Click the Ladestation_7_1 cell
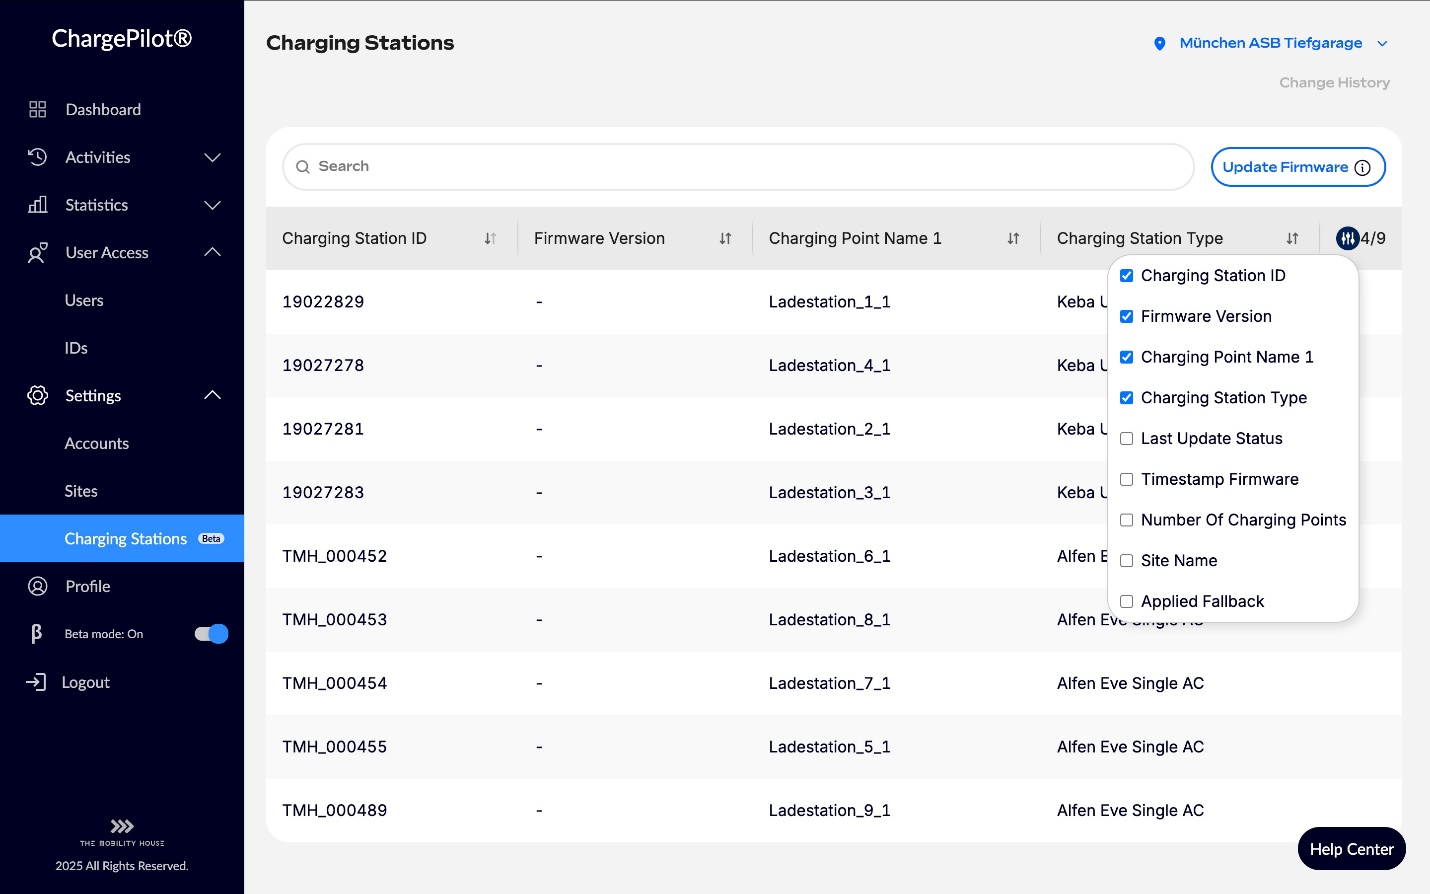1430x894 pixels. [829, 683]
